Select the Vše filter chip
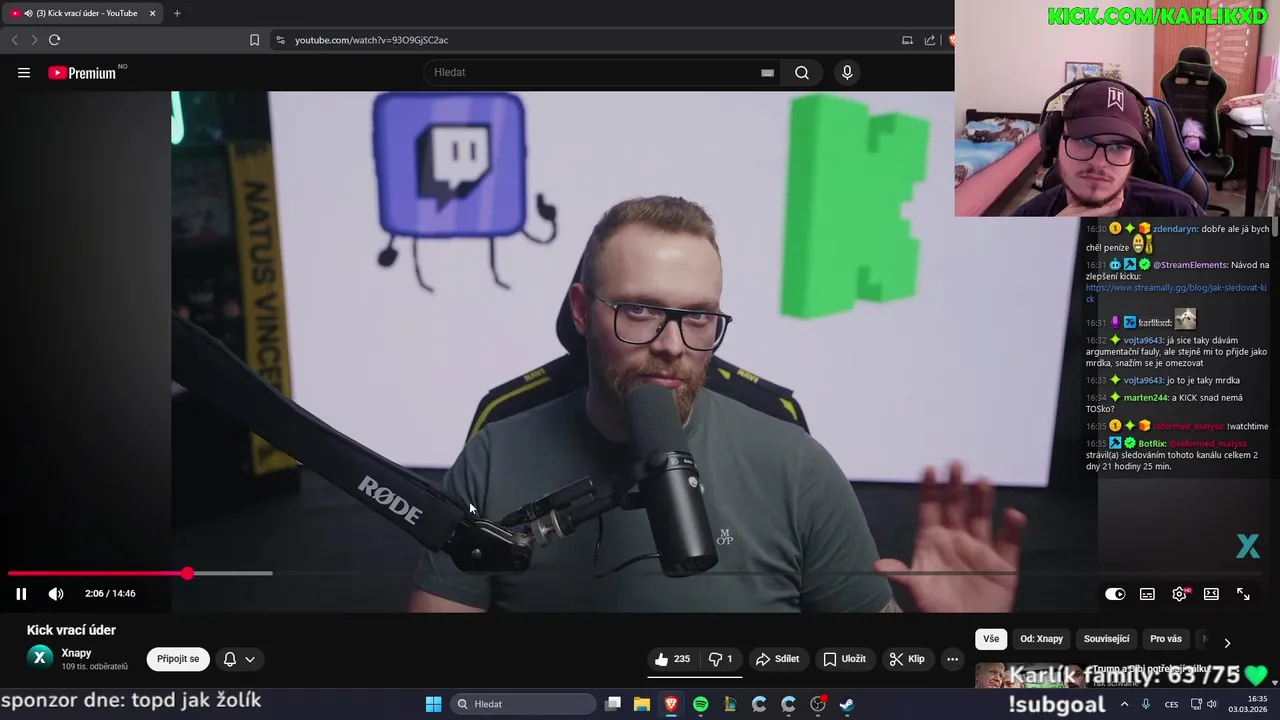The image size is (1280, 720). pos(991,639)
